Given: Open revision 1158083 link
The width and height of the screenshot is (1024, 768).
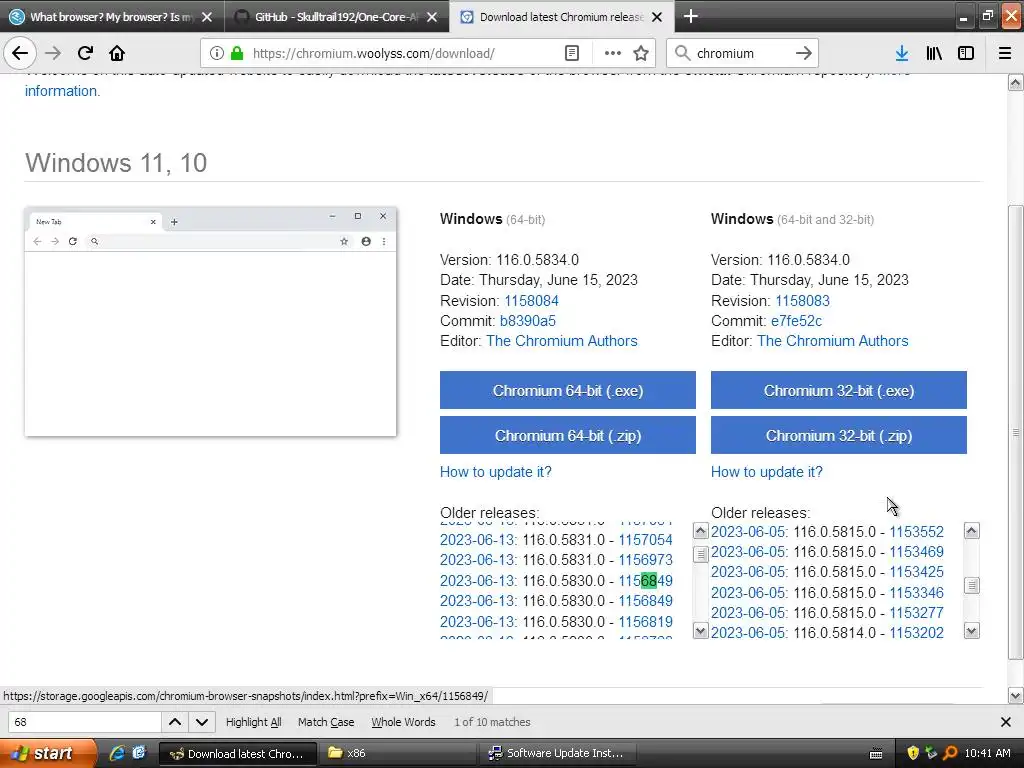Looking at the screenshot, I should (x=802, y=300).
